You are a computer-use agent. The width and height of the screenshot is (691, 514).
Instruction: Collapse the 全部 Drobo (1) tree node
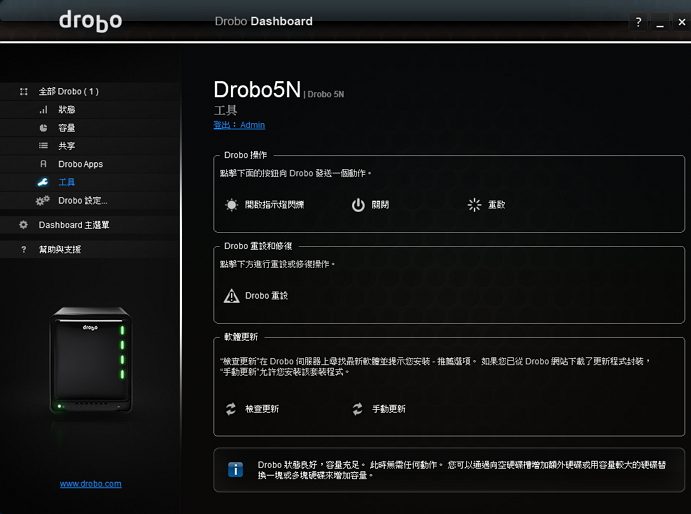(x=24, y=91)
